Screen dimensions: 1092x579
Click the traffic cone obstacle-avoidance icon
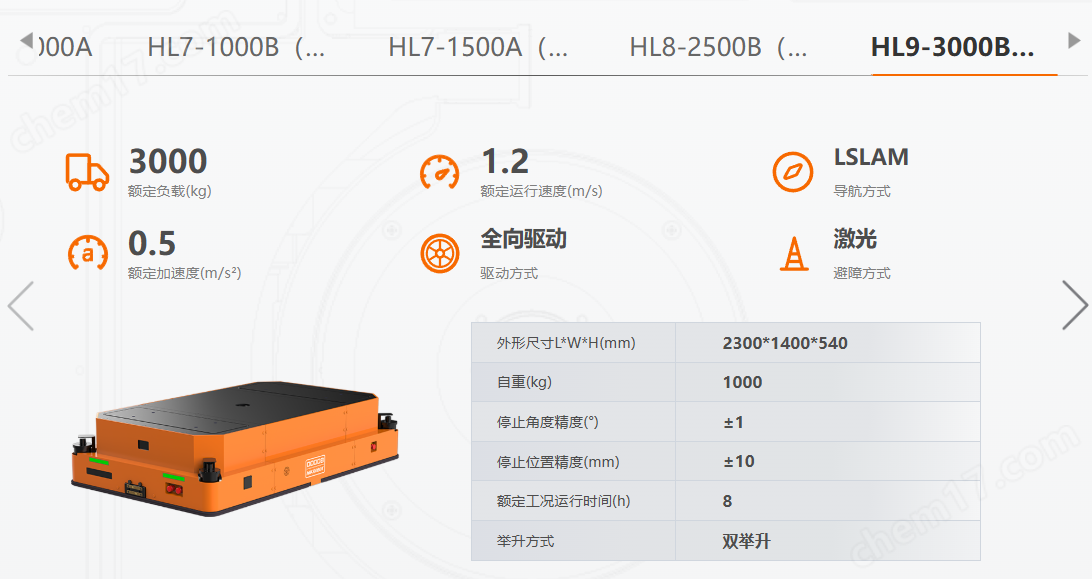tap(794, 253)
